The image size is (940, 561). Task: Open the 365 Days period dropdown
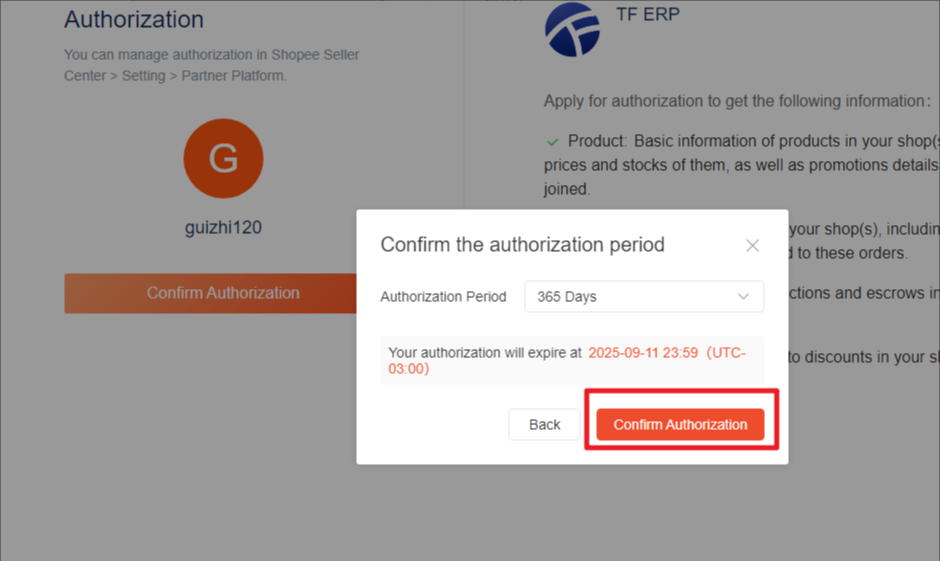(644, 297)
